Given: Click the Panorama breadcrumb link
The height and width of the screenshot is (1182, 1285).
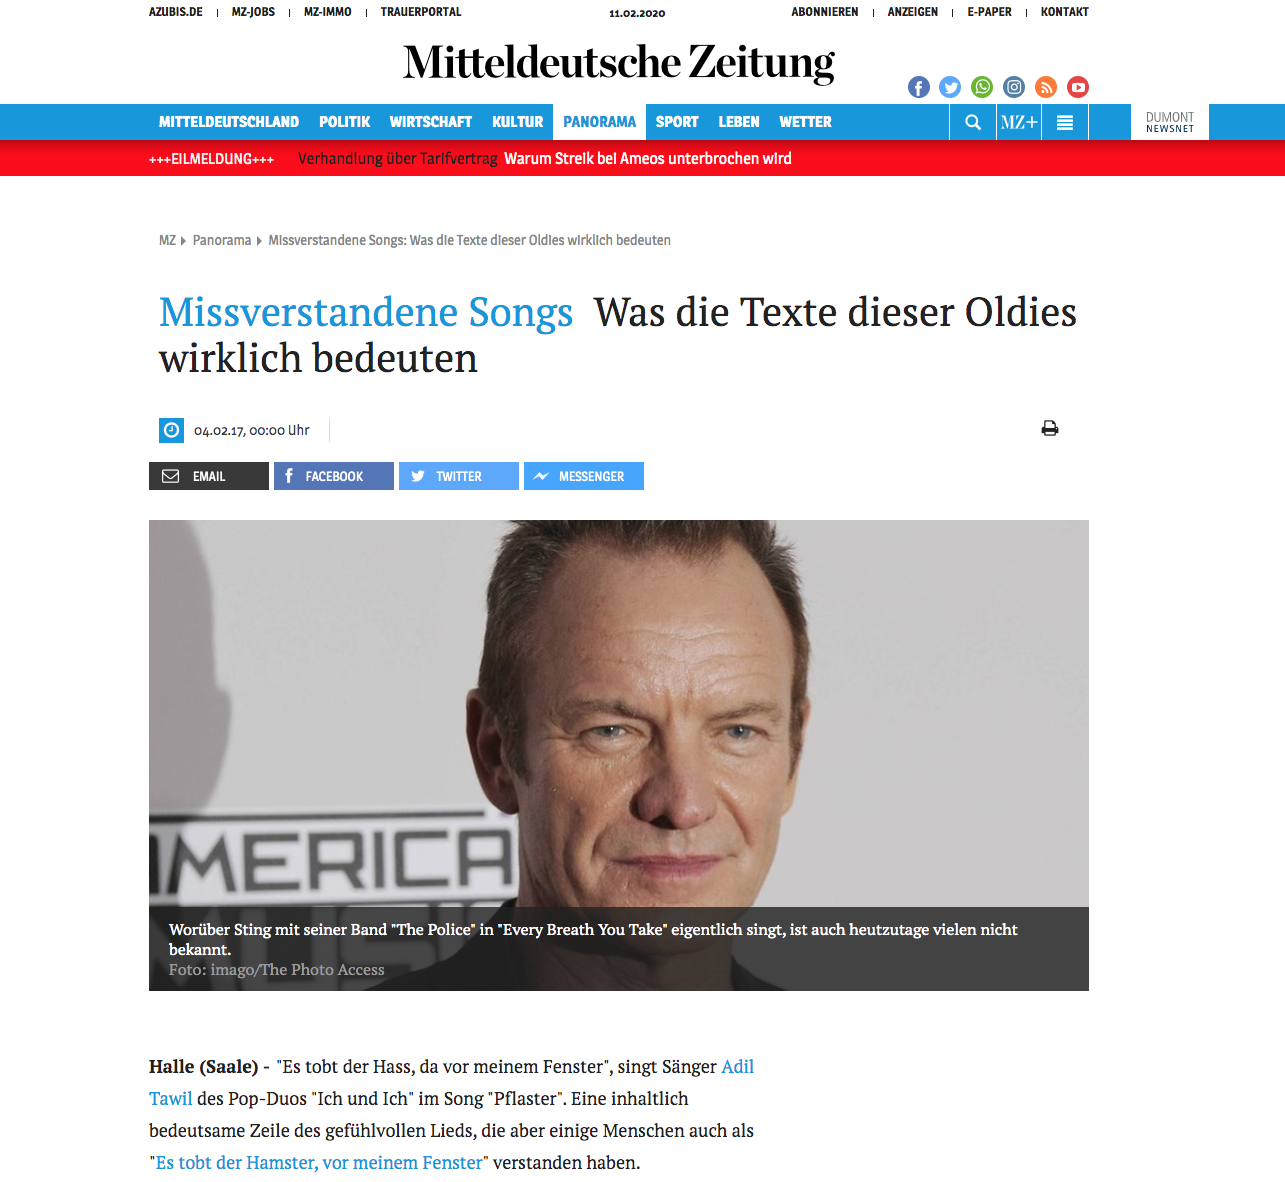Looking at the screenshot, I should pos(222,240).
